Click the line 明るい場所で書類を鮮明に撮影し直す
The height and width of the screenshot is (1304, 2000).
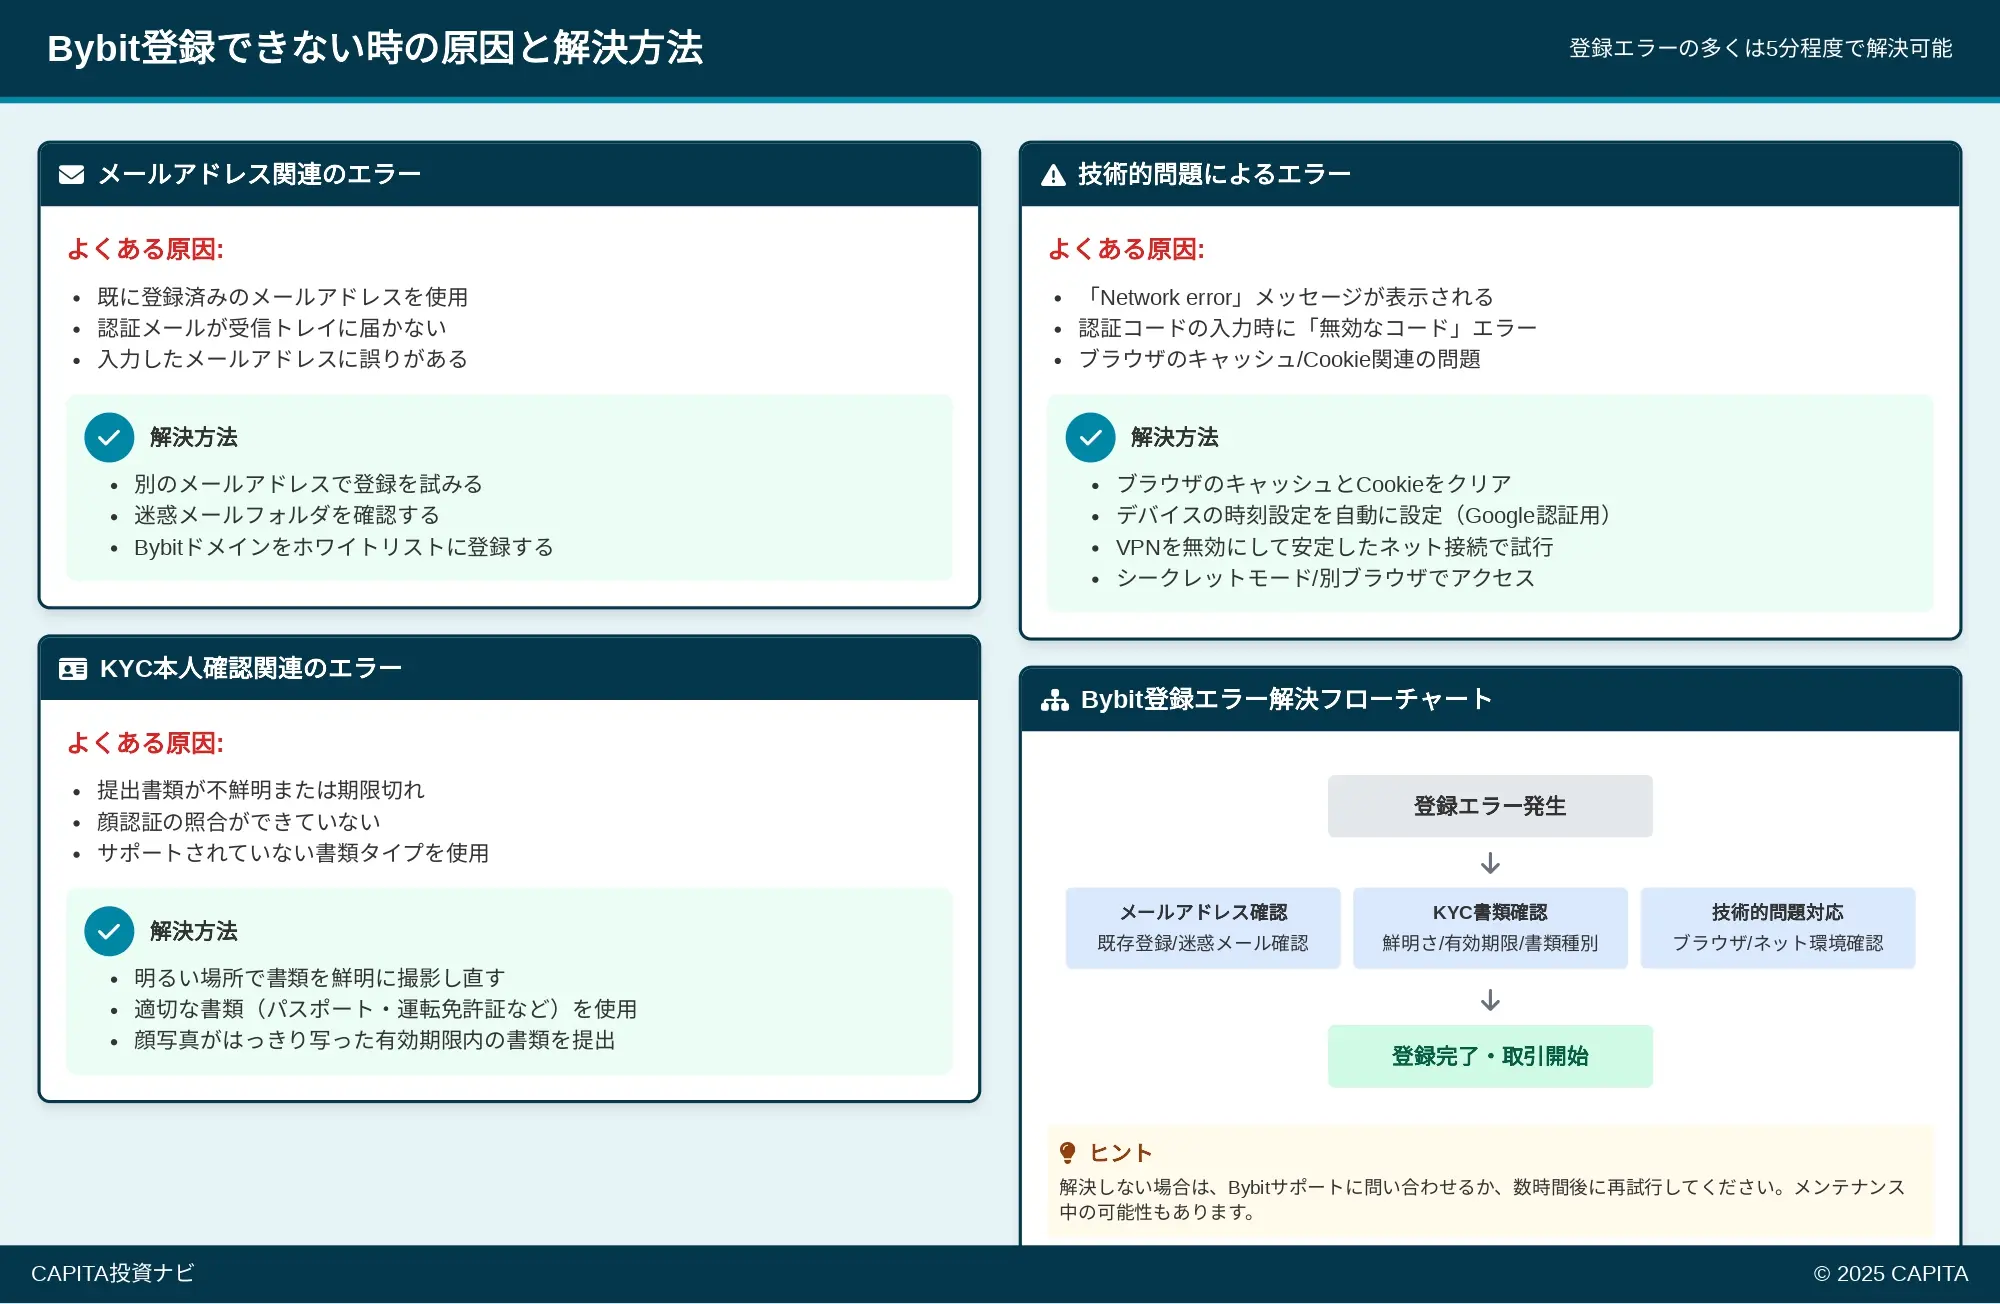tap(320, 978)
